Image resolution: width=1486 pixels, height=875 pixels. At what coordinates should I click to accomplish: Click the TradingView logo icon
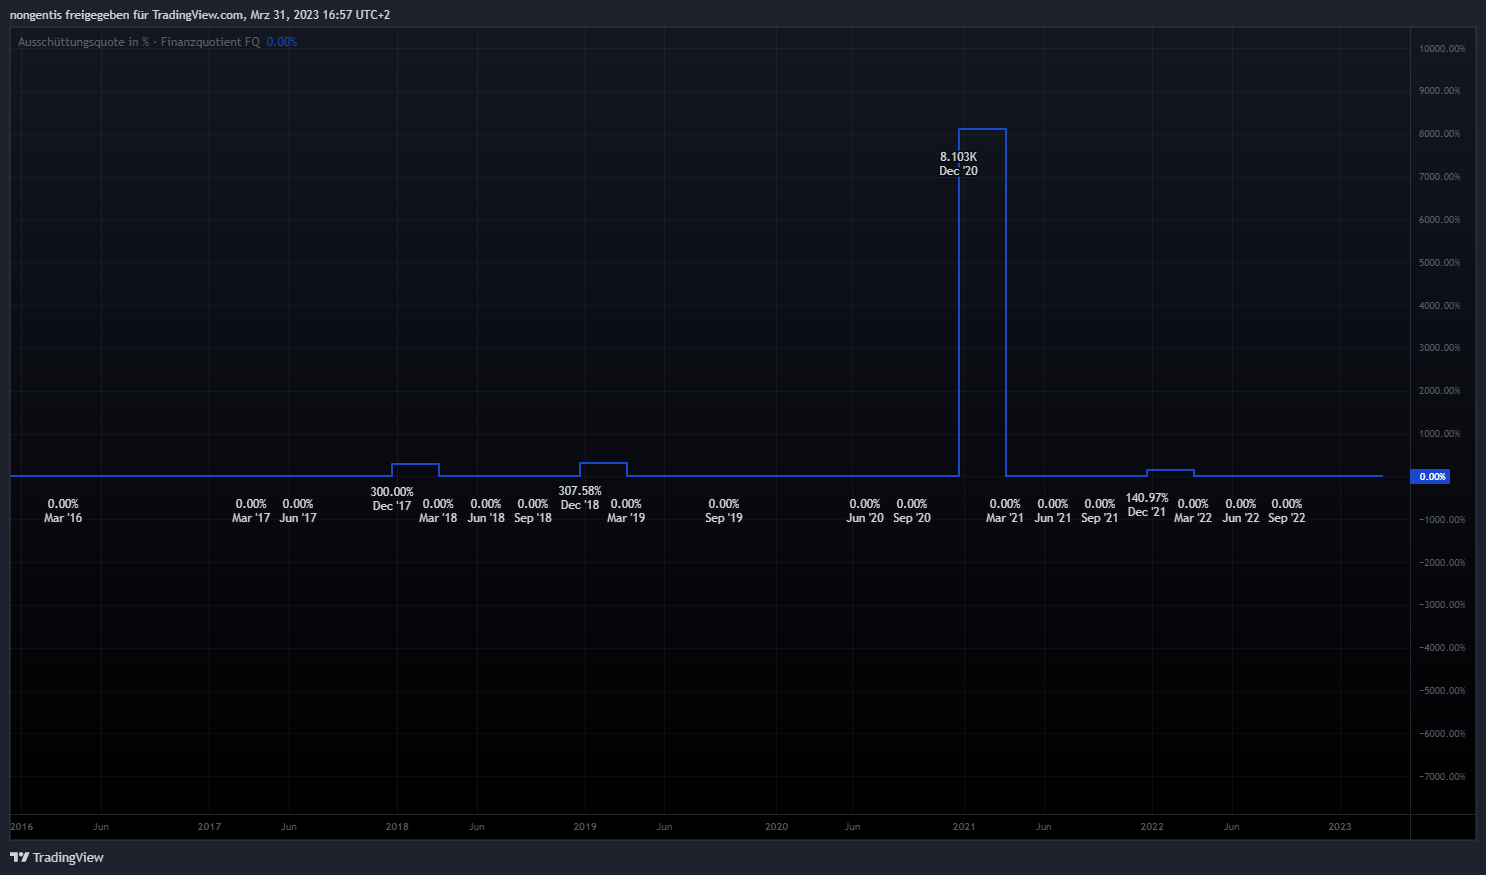point(19,857)
